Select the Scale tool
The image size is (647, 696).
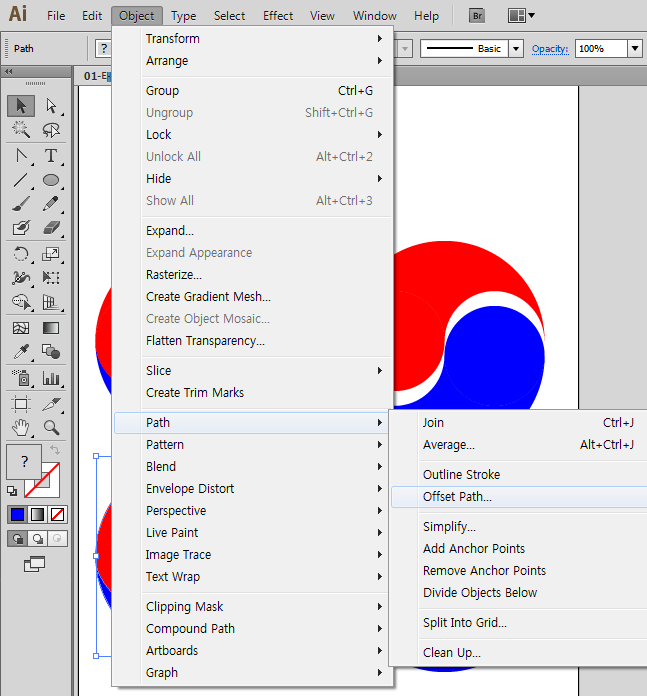pyautogui.click(x=51, y=254)
